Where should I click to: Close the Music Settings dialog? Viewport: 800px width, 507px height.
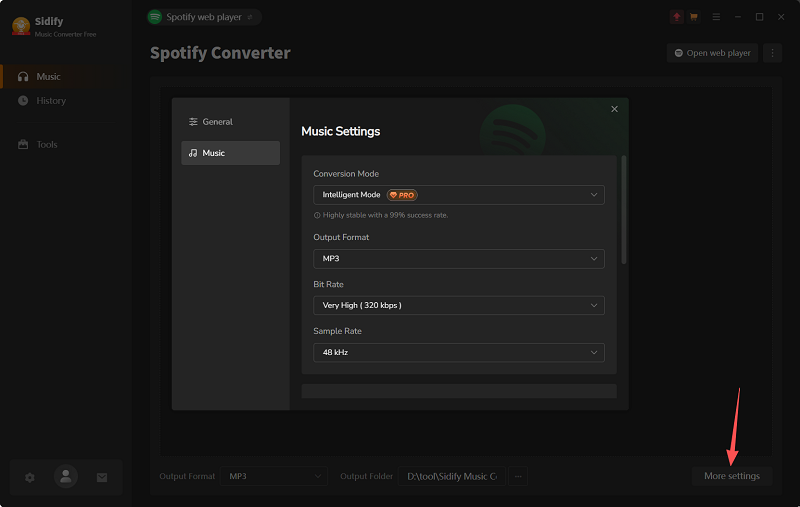click(x=614, y=109)
